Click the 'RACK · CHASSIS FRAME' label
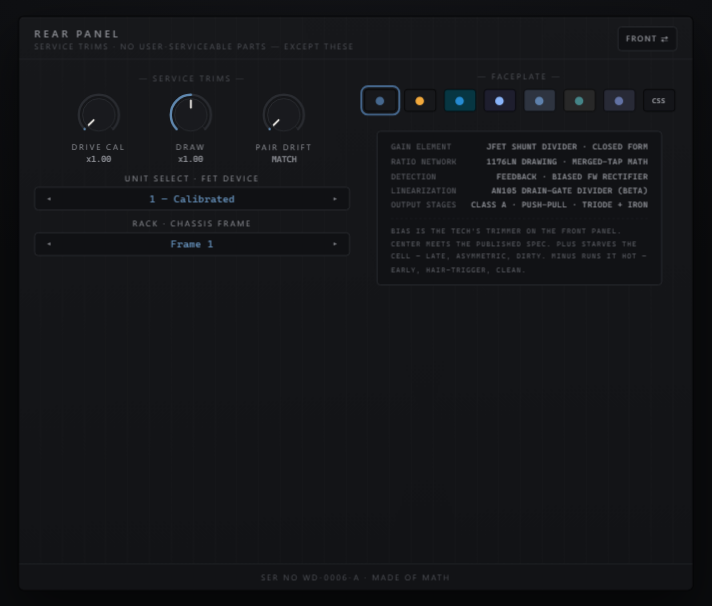This screenshot has width=712, height=606. coord(192,223)
